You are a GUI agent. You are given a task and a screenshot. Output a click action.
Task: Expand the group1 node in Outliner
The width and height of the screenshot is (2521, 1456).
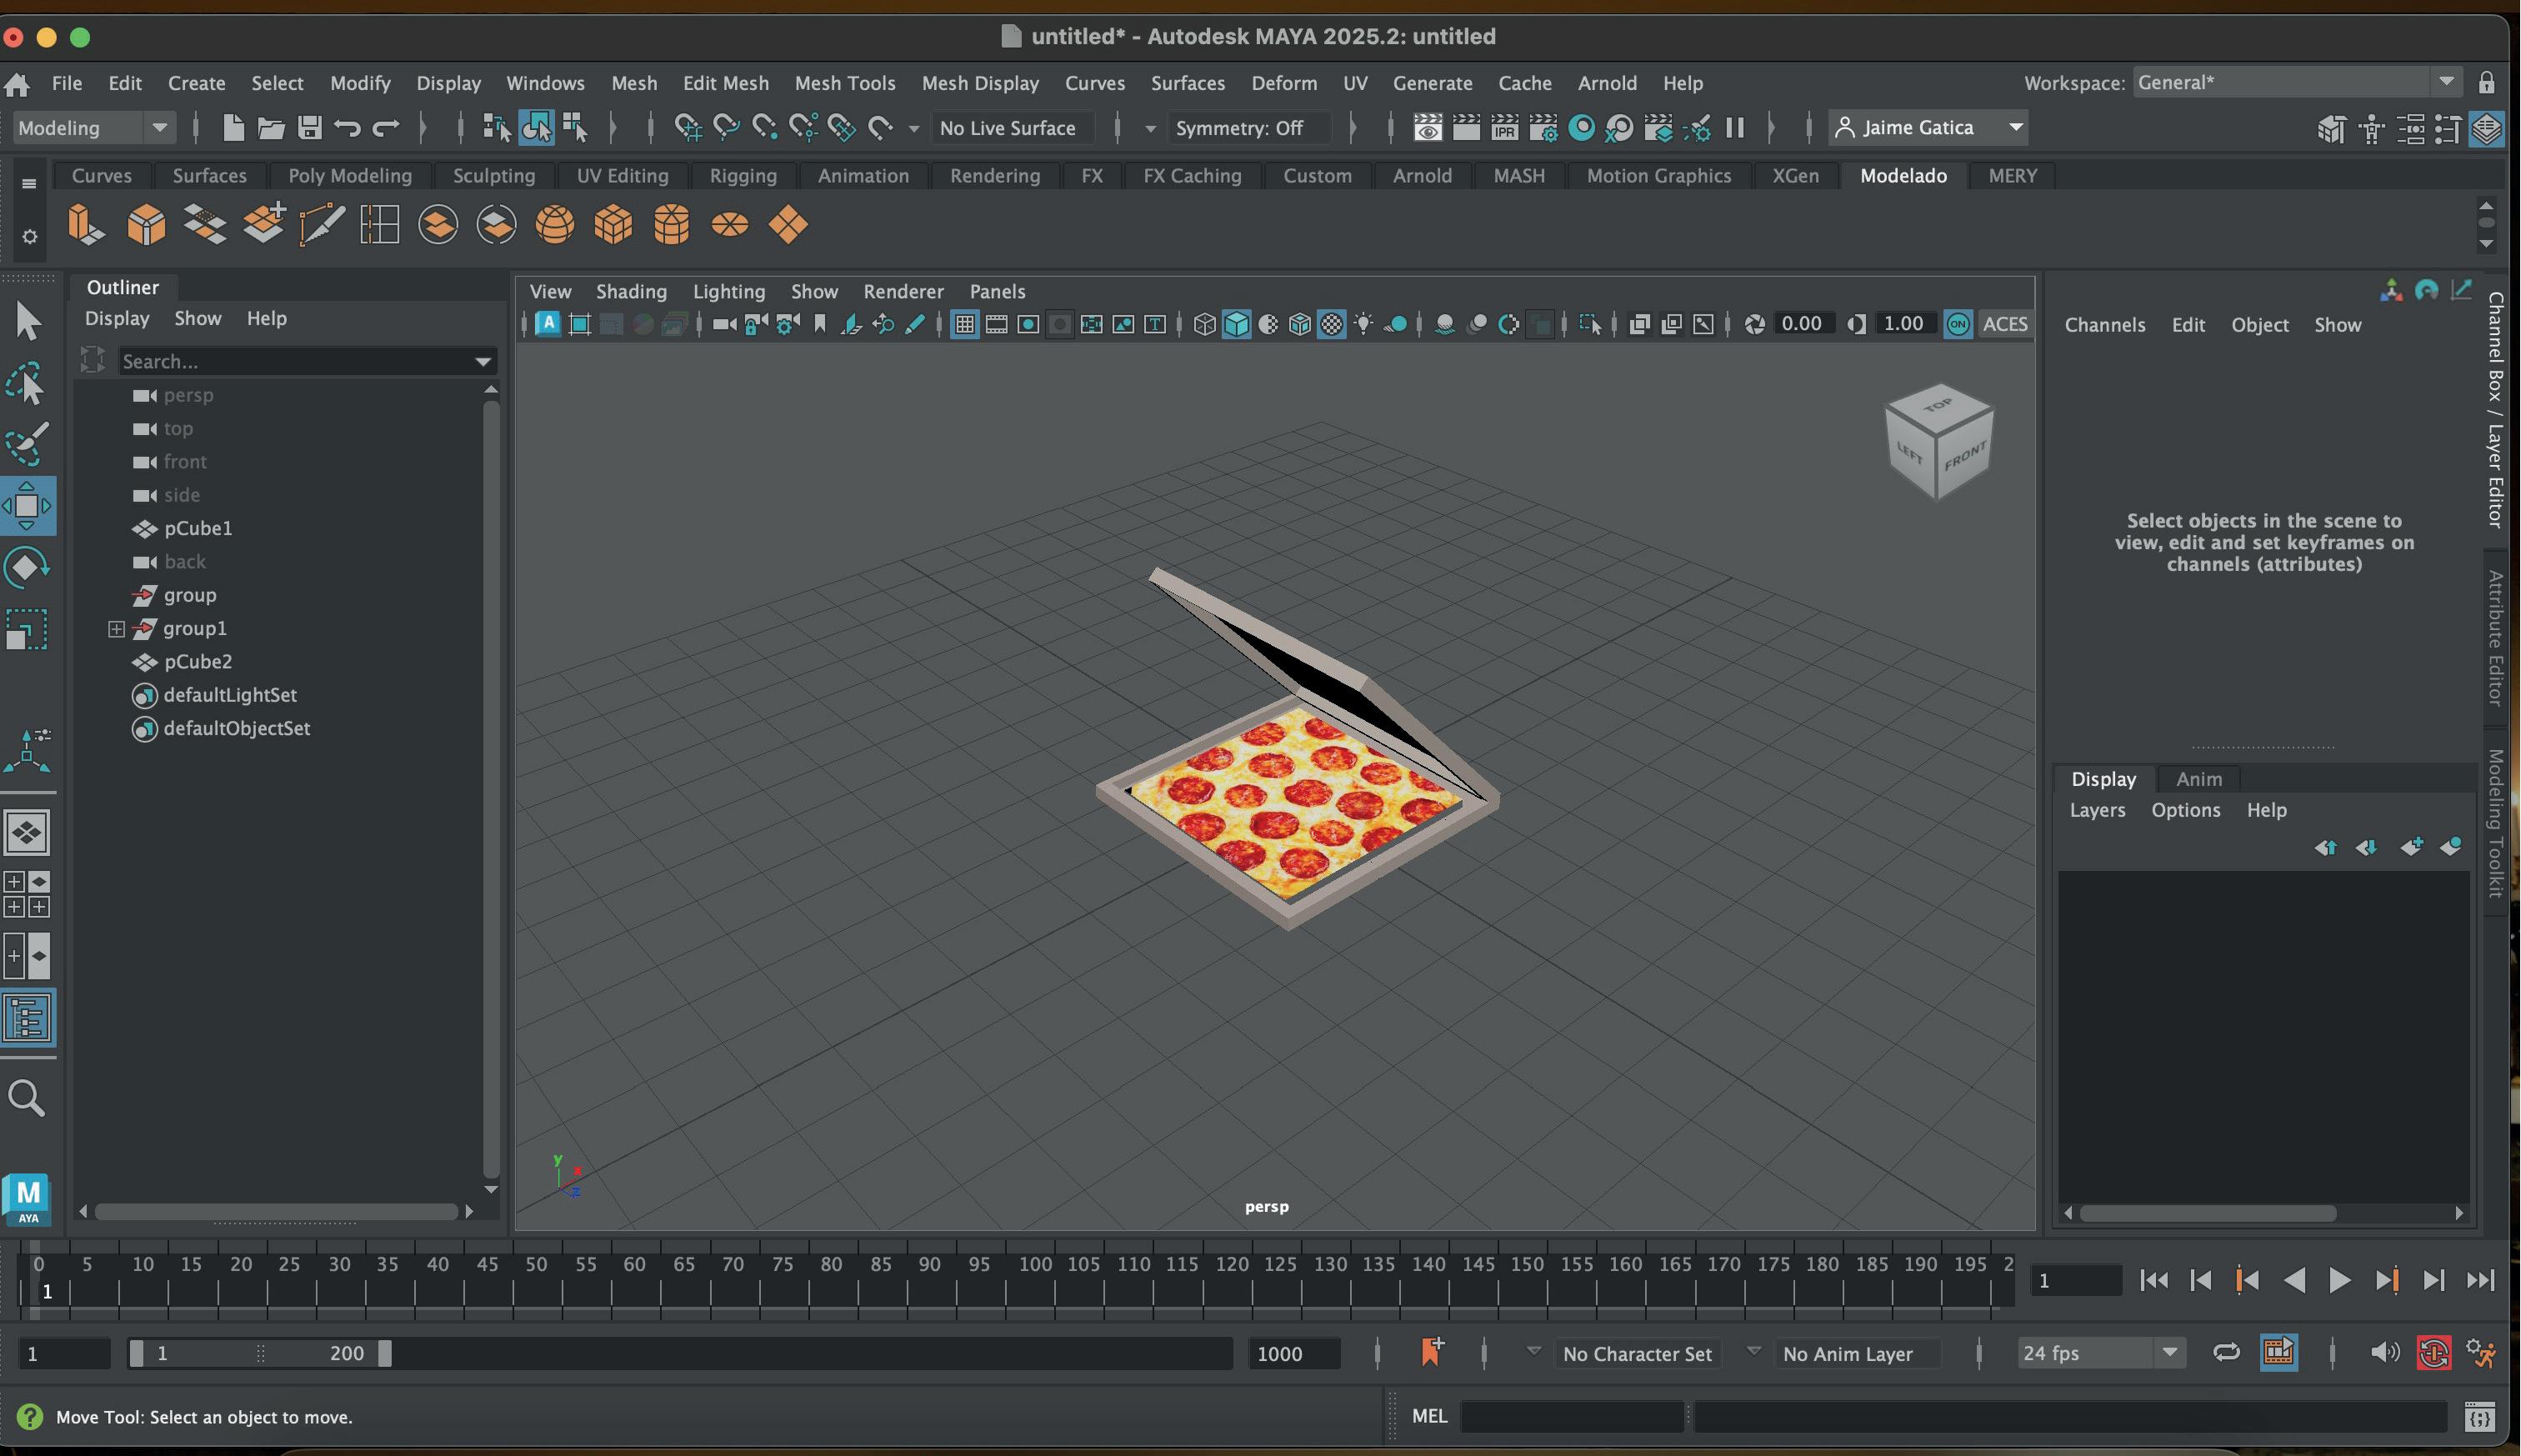[116, 629]
